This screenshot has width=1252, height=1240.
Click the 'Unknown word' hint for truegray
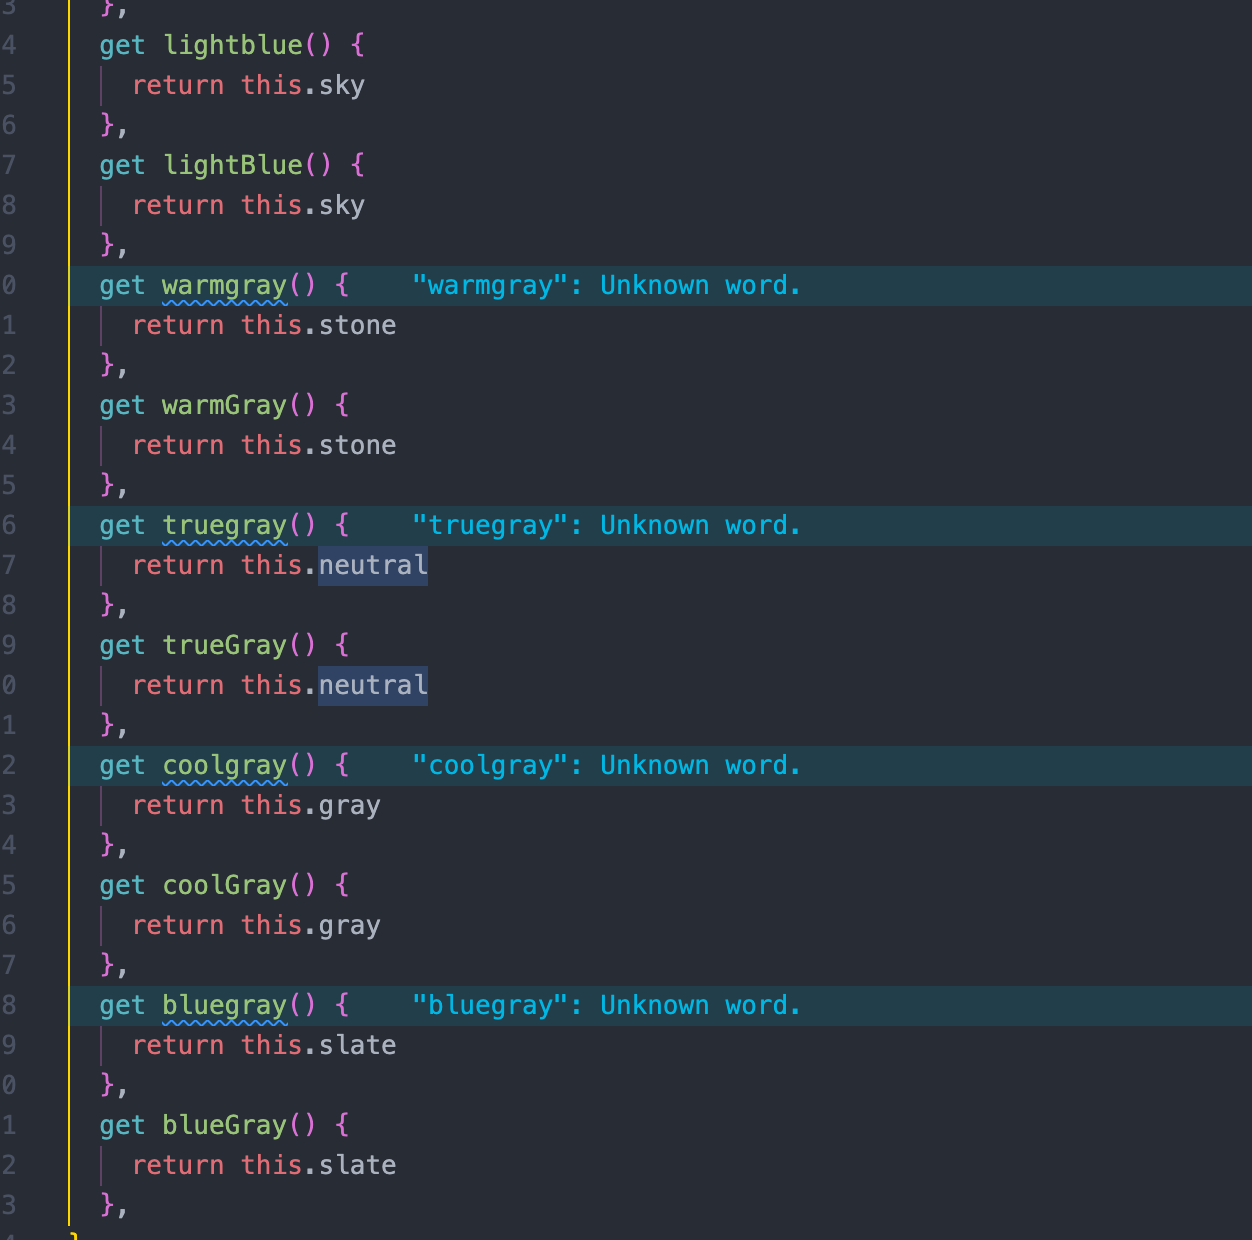coord(605,525)
